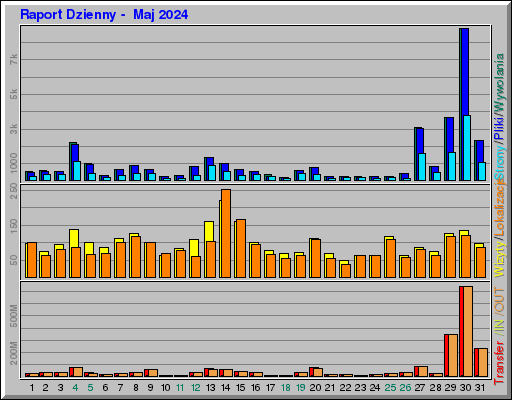
Task: Click the '250' axis value
Action: click(13, 191)
